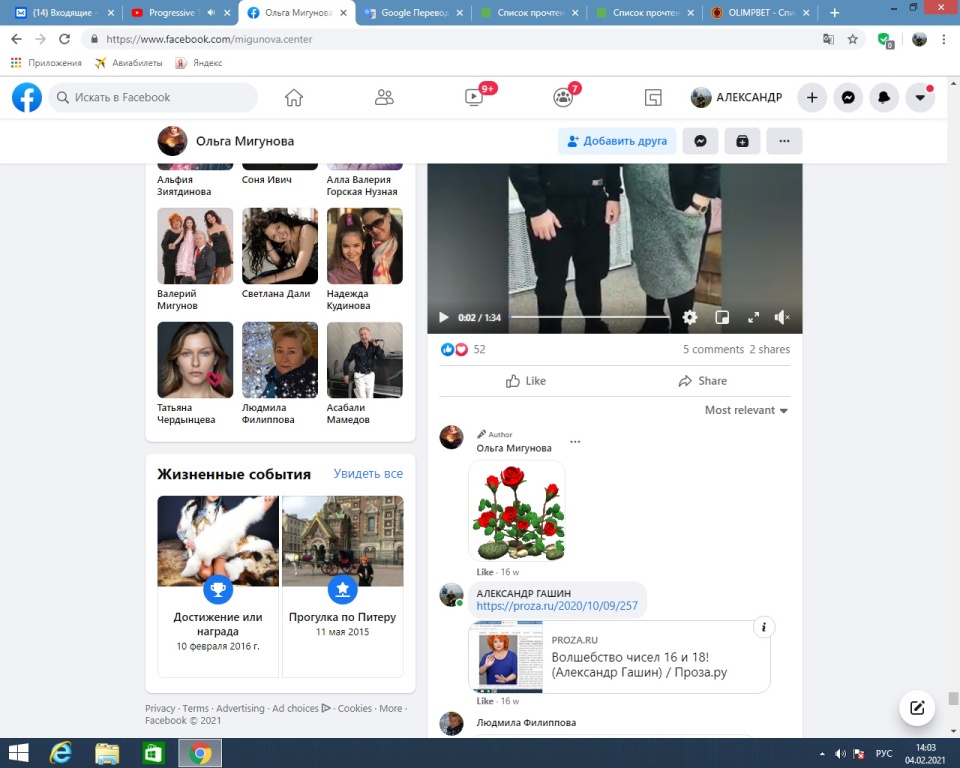This screenshot has height=768, width=960.
Task: Open friend Светлана Дали photo
Action: point(280,246)
